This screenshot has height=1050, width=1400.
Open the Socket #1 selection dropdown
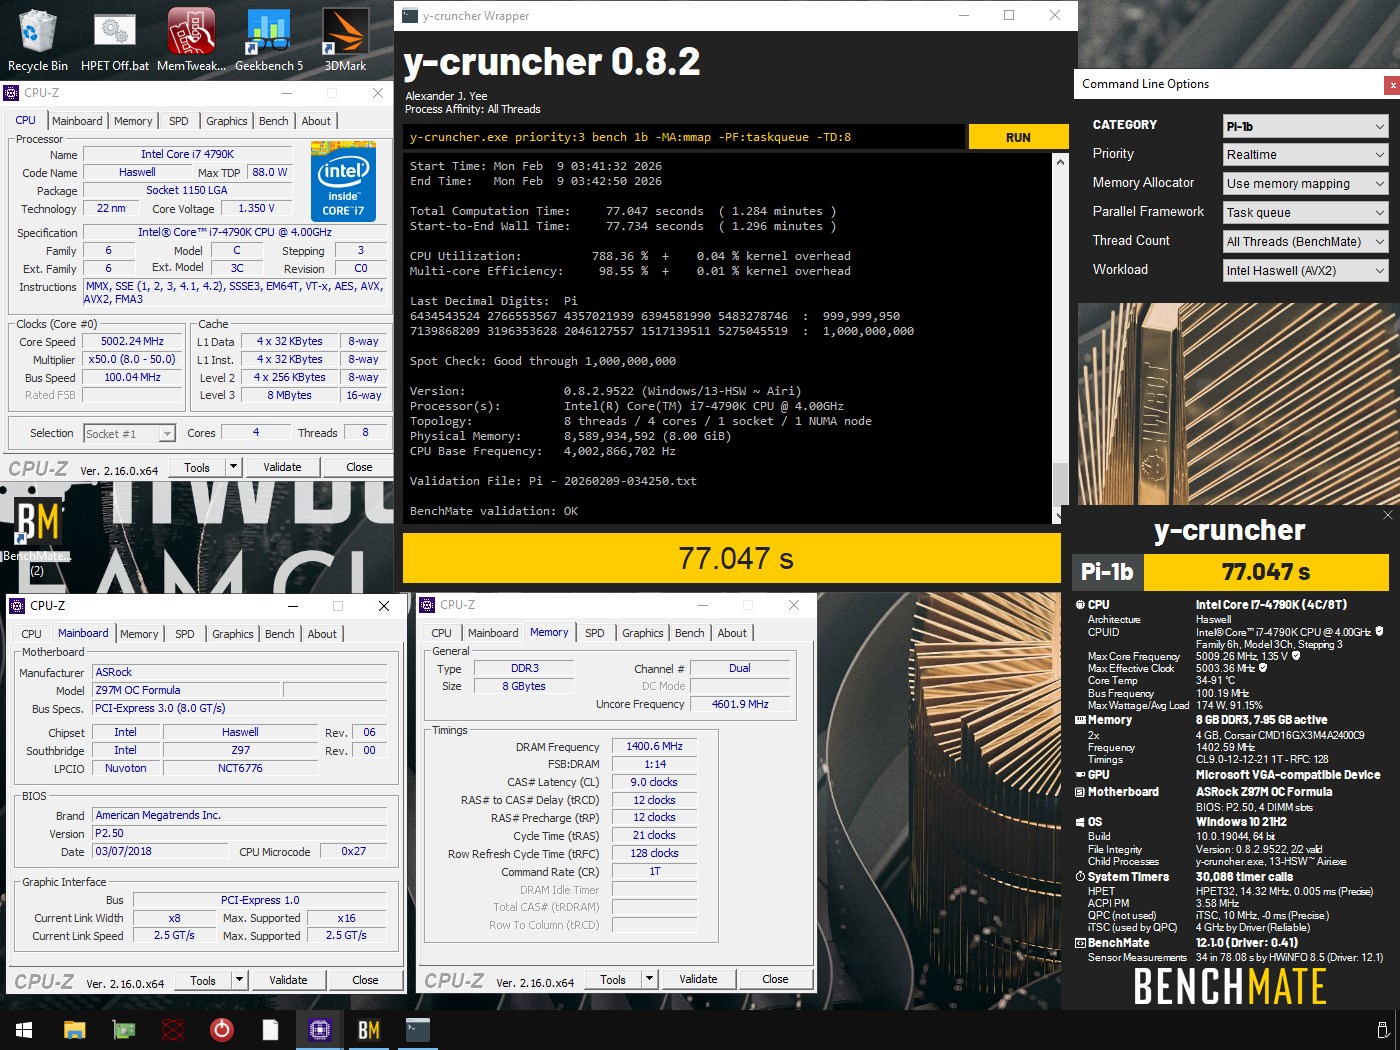pyautogui.click(x=129, y=433)
